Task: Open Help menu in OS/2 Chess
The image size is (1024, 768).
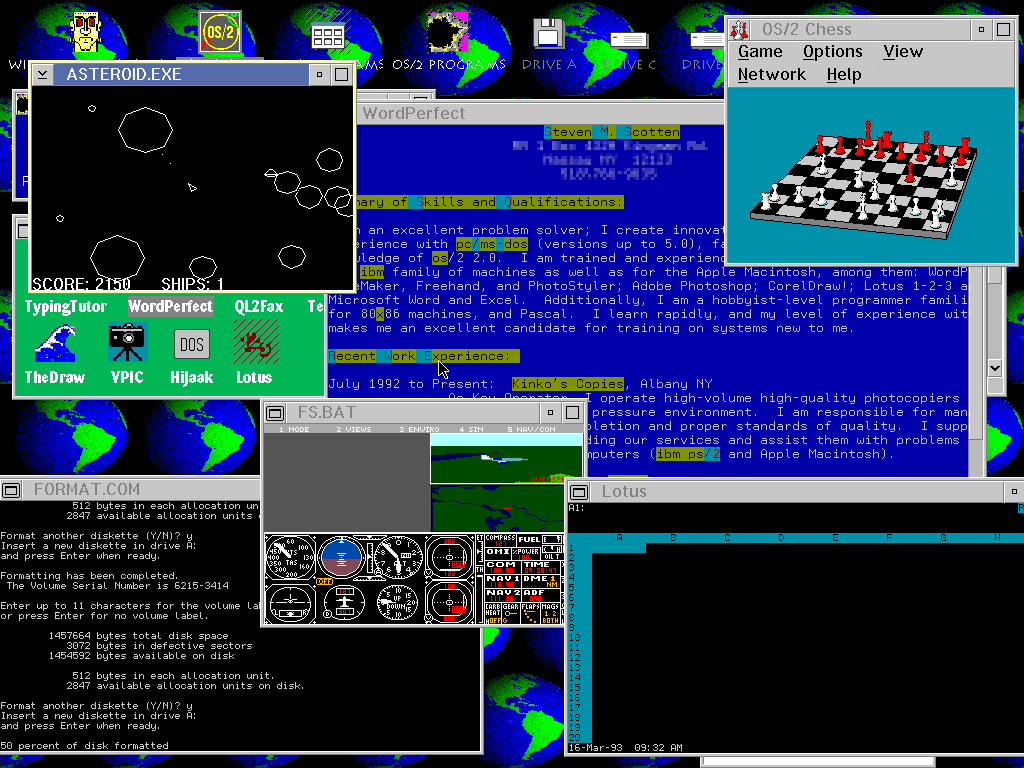Action: pyautogui.click(x=844, y=75)
